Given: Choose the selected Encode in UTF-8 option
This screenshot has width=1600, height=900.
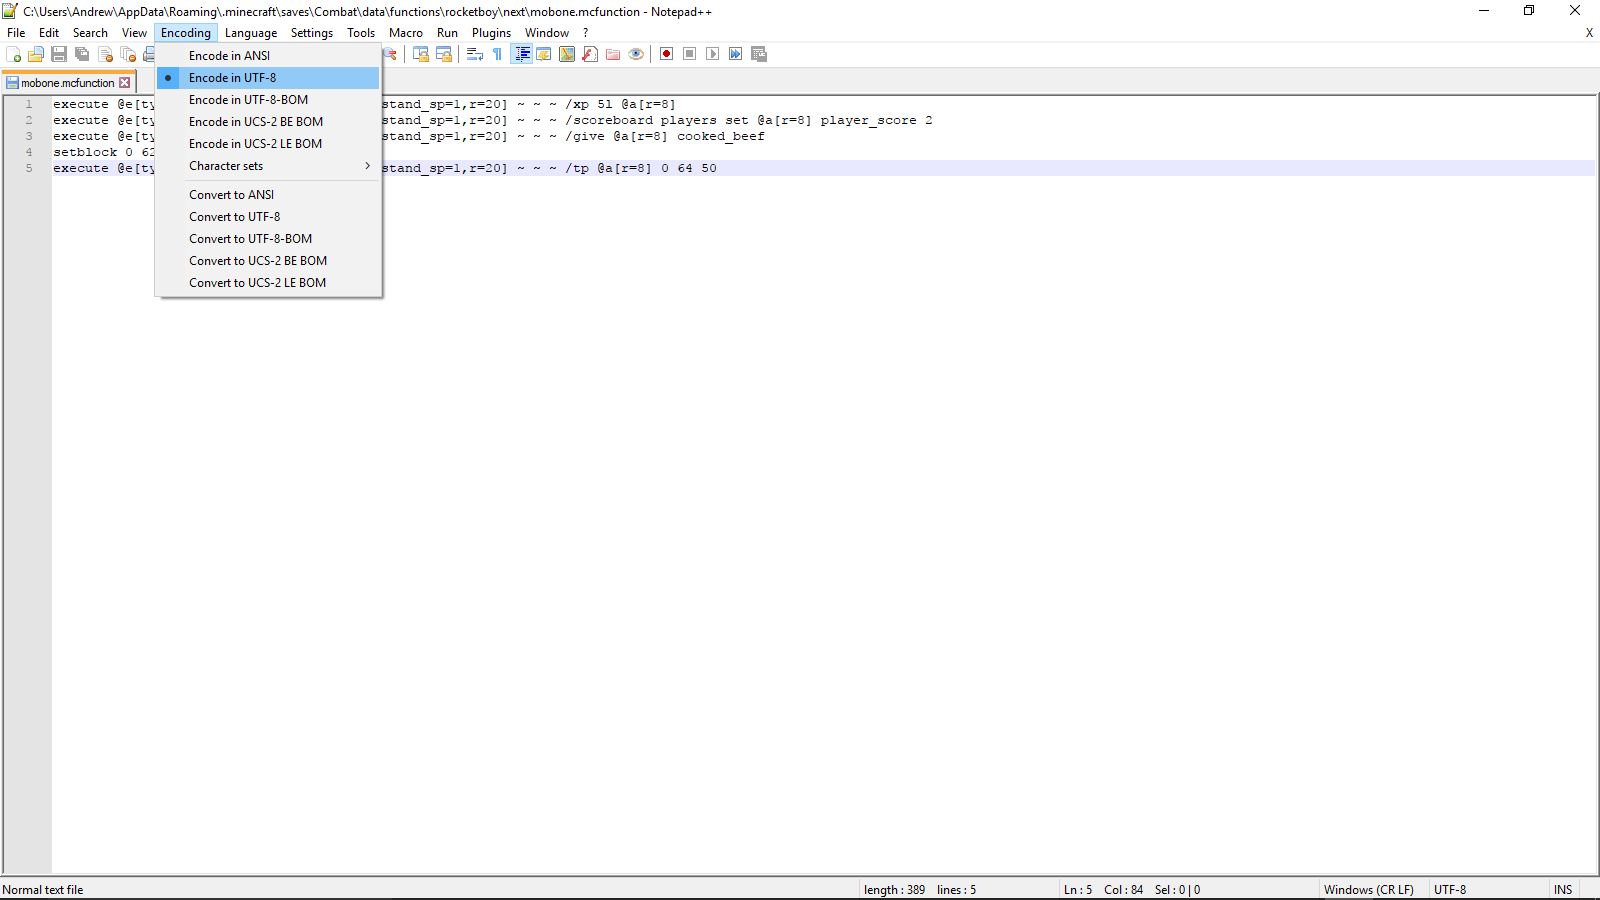Looking at the screenshot, I should [268, 78].
